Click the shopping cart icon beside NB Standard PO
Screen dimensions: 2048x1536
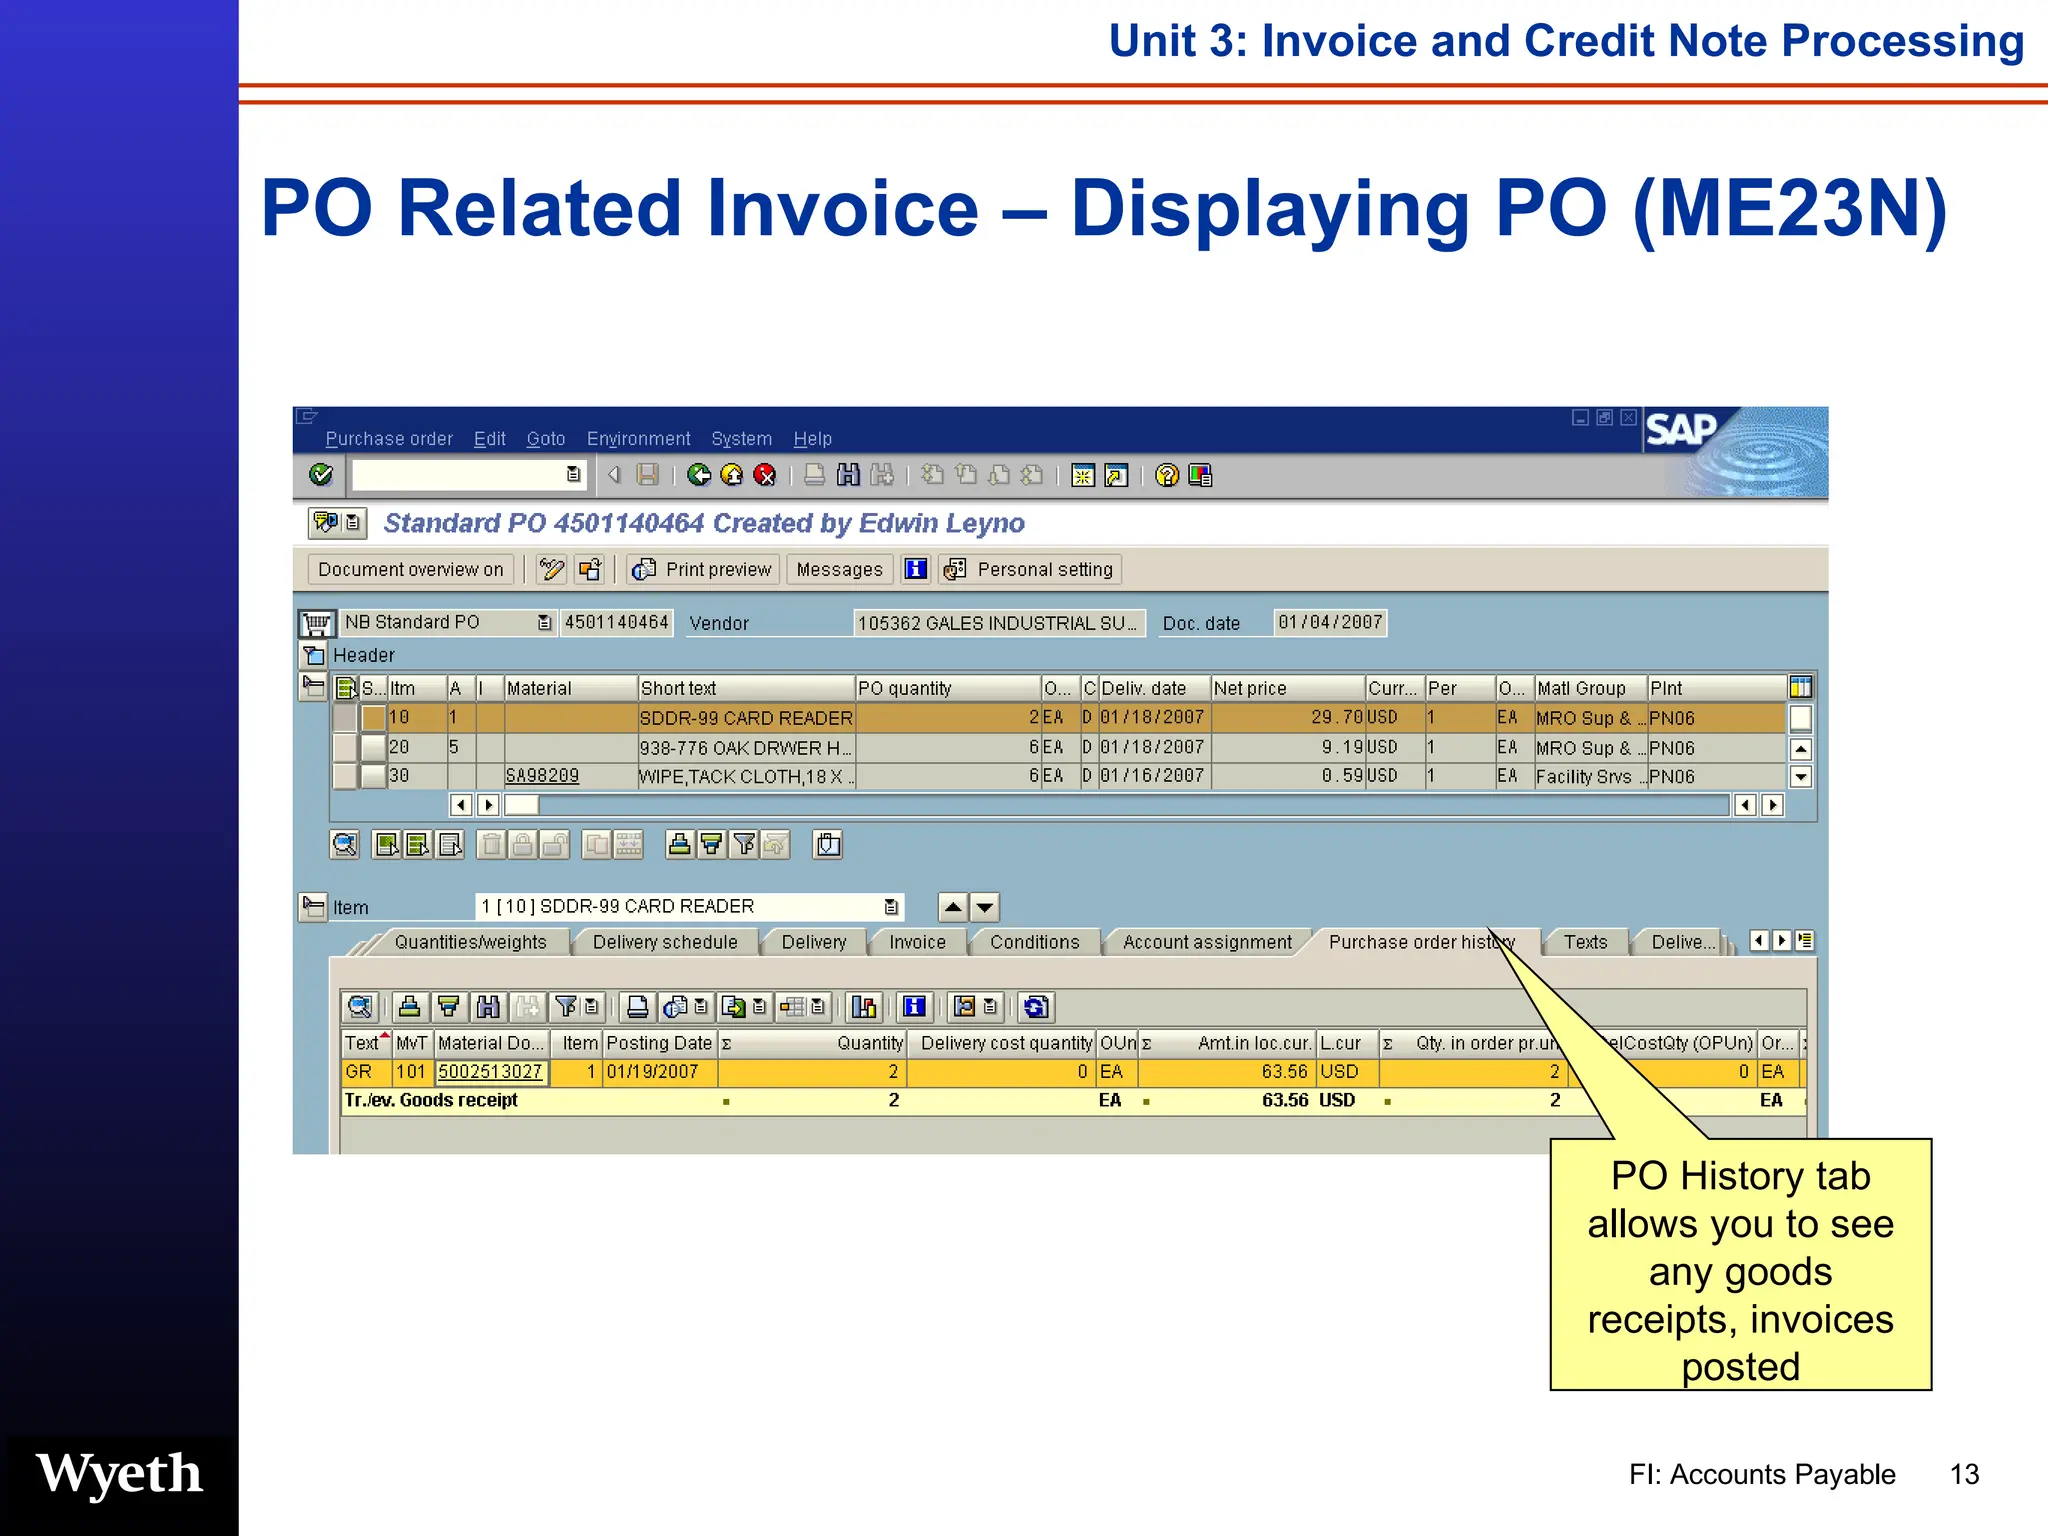pyautogui.click(x=316, y=623)
